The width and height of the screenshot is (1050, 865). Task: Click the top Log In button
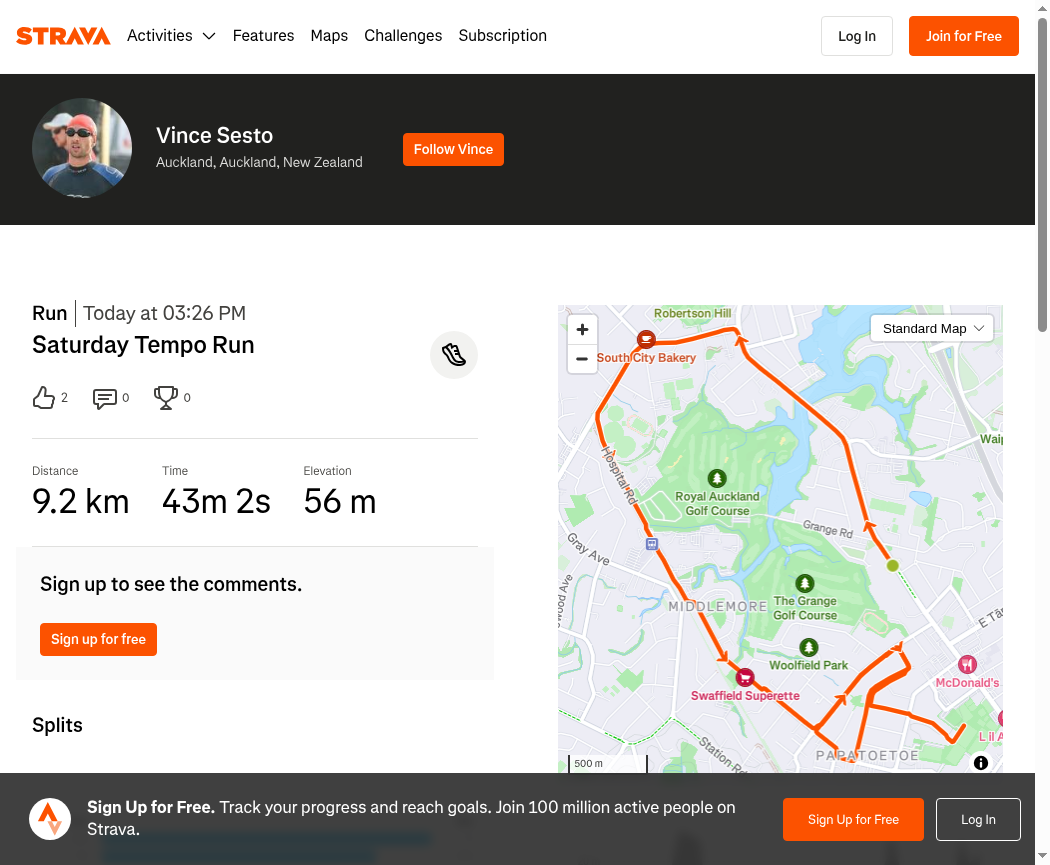point(856,36)
